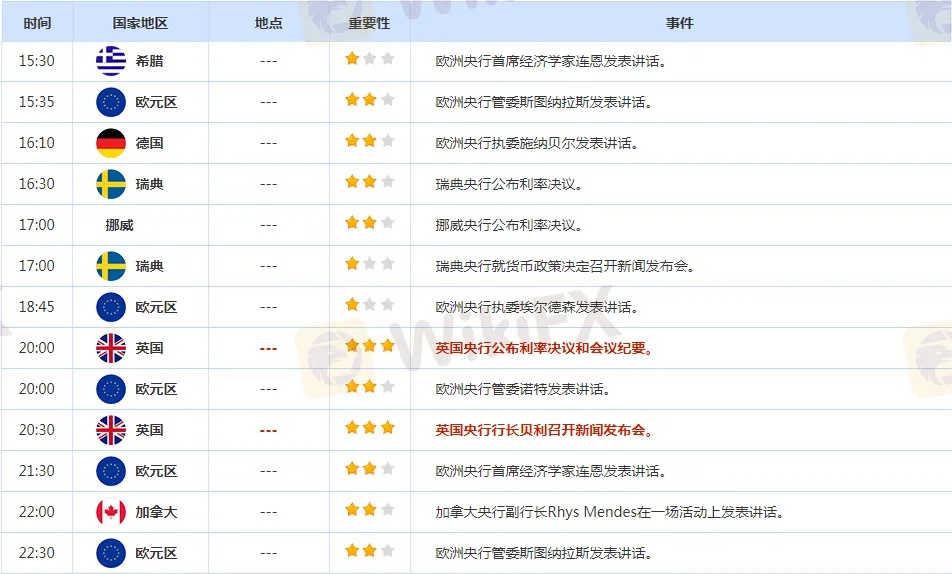The height and width of the screenshot is (574, 952).
Task: Click the time cell 20:30
Action: 36,430
